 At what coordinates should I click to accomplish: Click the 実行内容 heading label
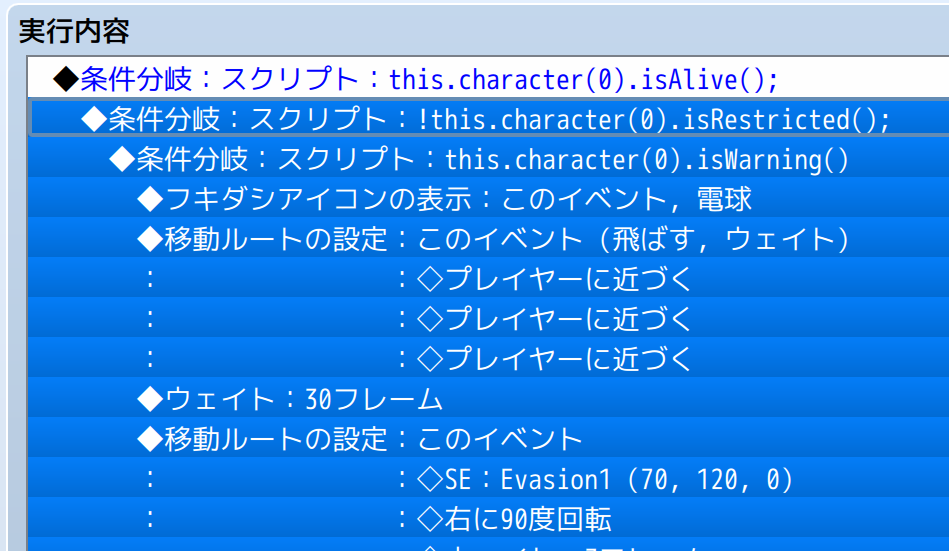[x=74, y=31]
